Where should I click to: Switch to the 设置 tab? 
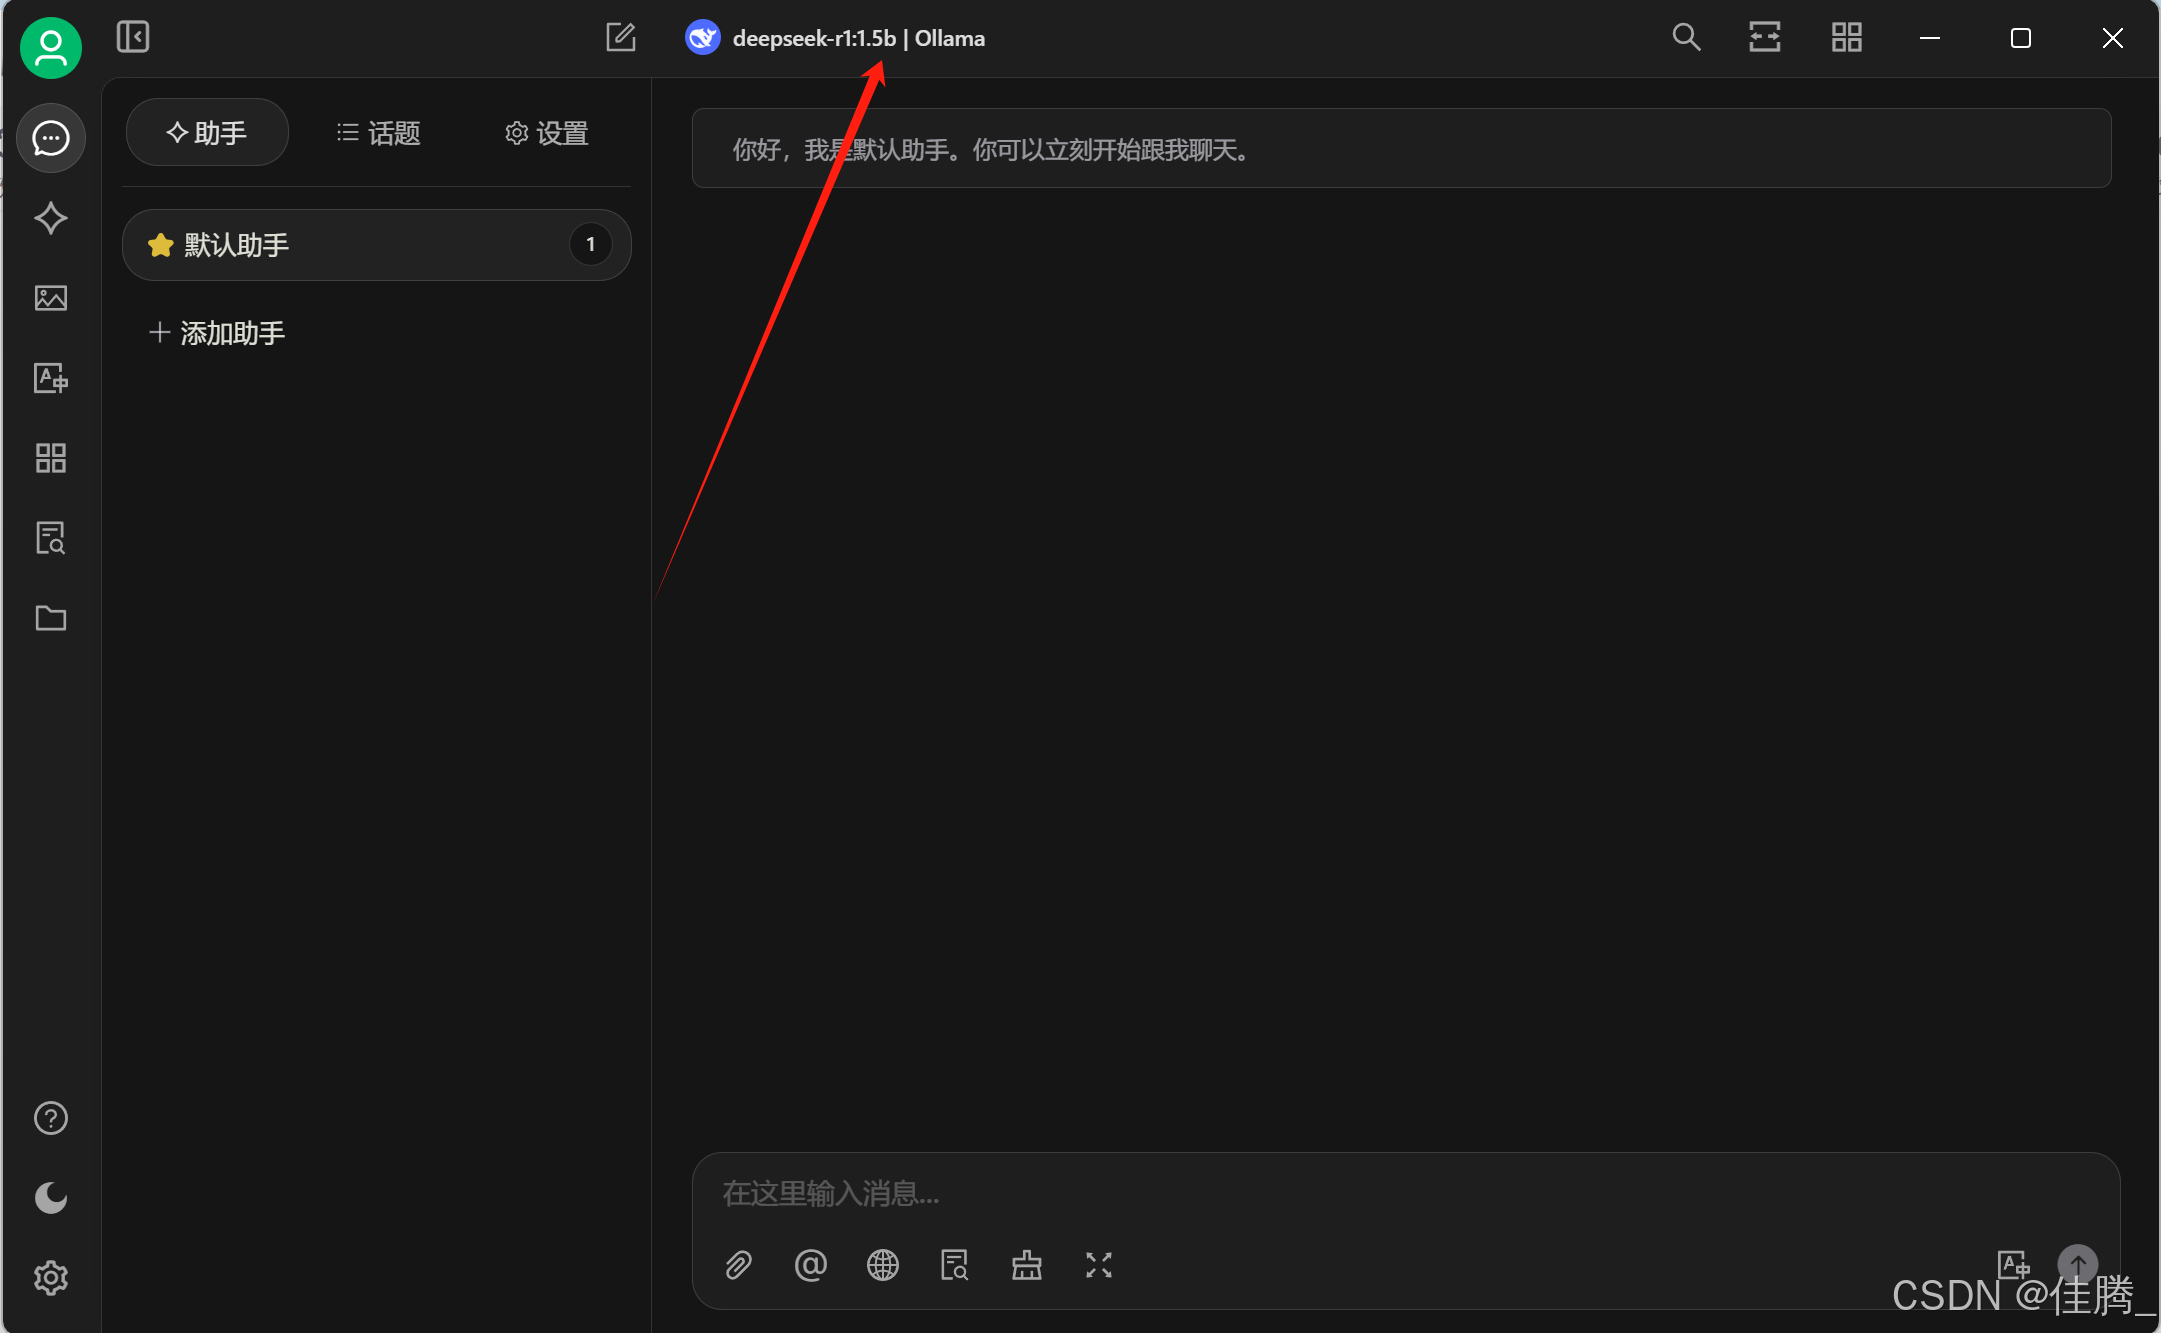(546, 133)
